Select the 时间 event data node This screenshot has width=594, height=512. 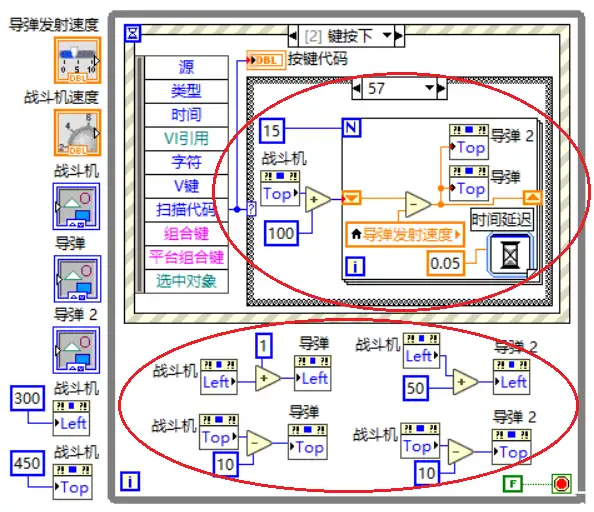(x=186, y=115)
